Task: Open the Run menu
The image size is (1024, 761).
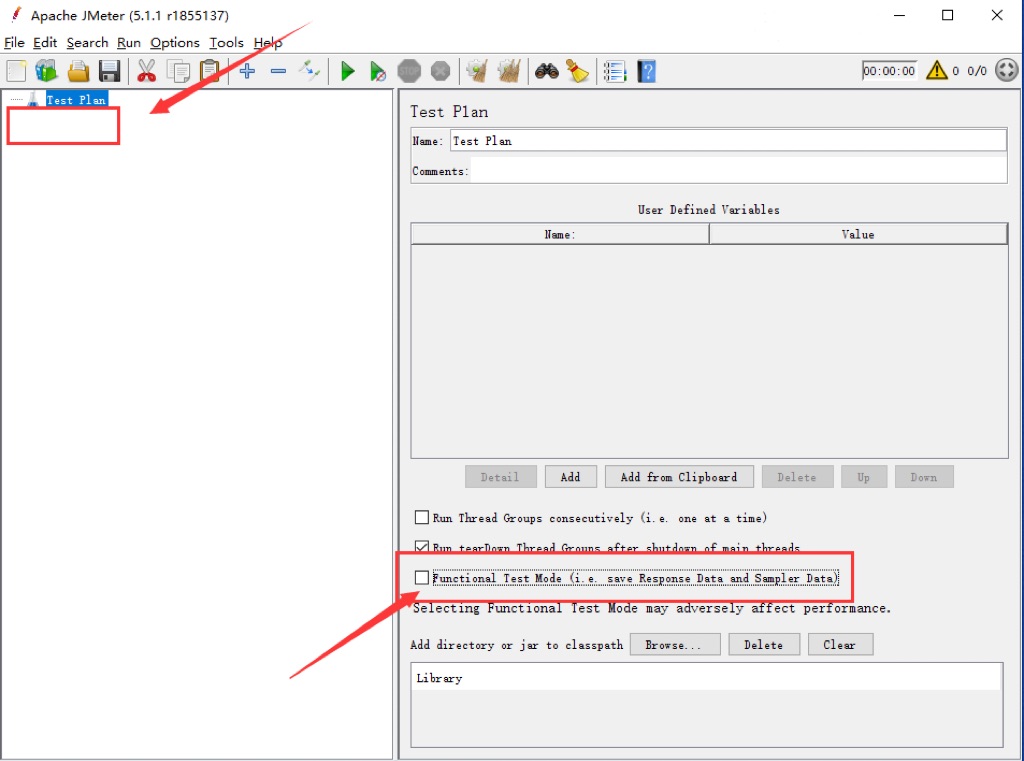Action: [x=129, y=42]
